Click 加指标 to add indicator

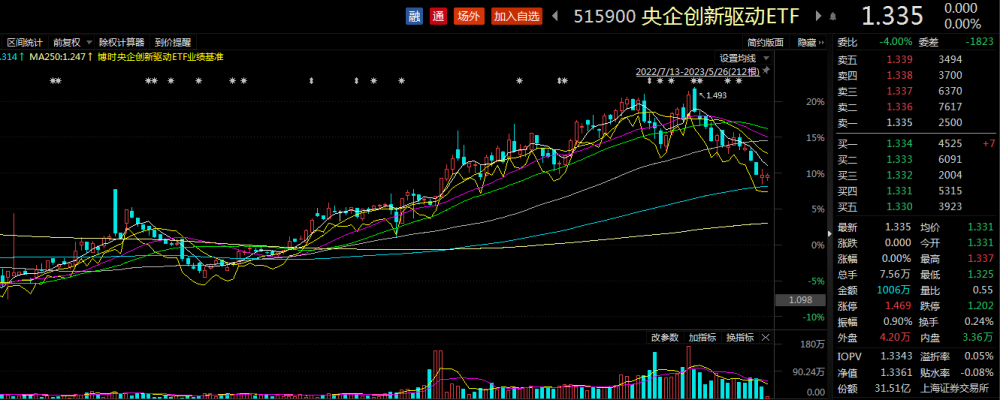[703, 337]
